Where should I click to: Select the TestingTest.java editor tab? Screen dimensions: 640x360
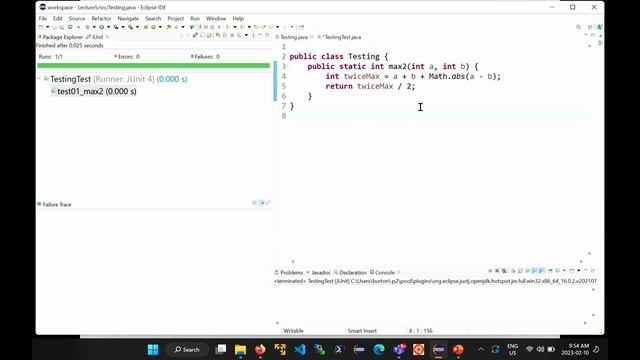pos(340,37)
